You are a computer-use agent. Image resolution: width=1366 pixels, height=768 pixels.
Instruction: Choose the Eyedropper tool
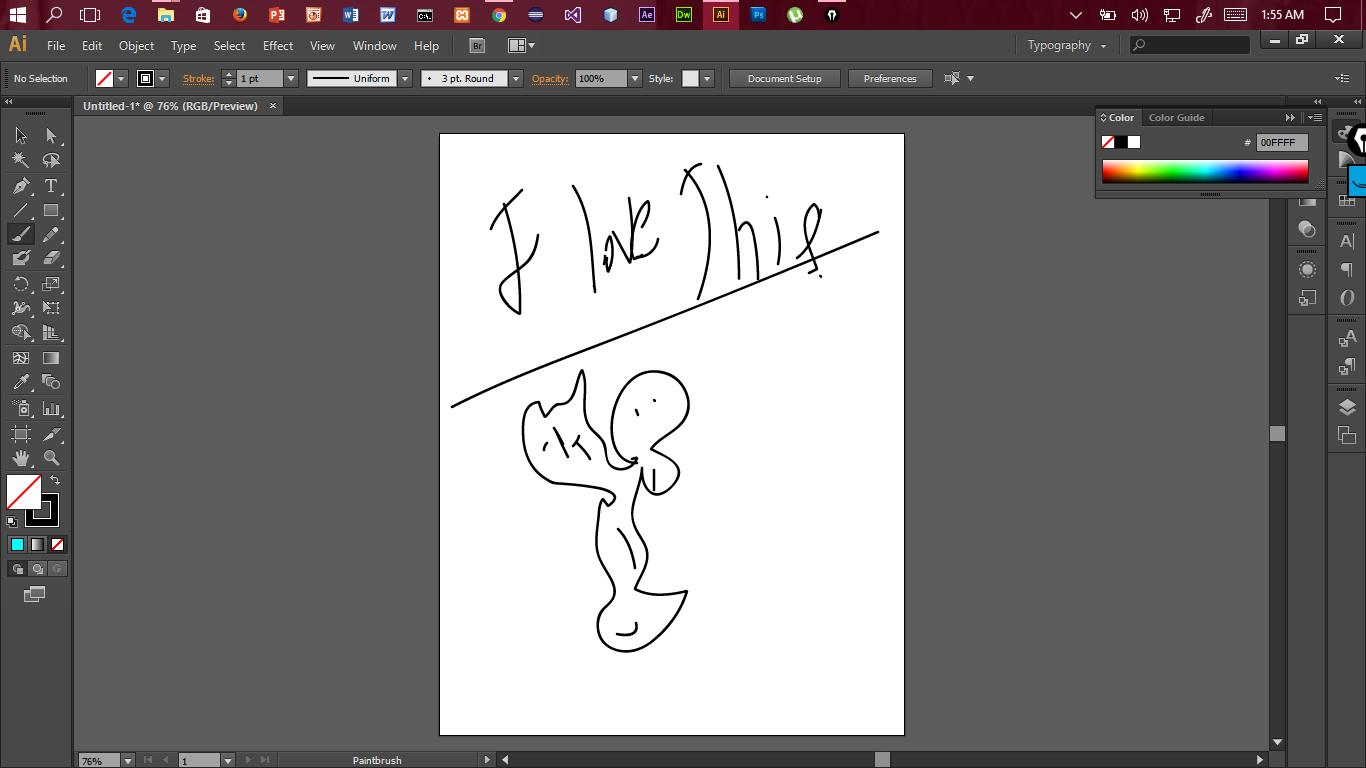21,382
